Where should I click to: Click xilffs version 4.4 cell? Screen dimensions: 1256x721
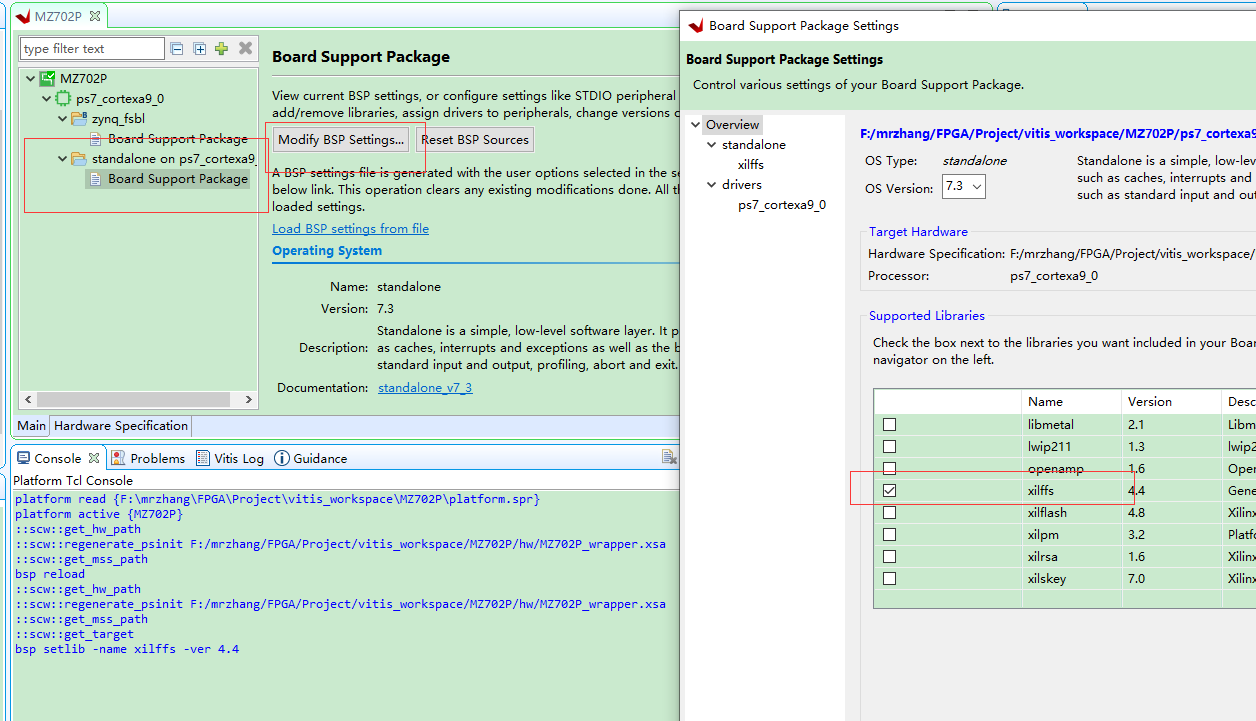click(1172, 490)
